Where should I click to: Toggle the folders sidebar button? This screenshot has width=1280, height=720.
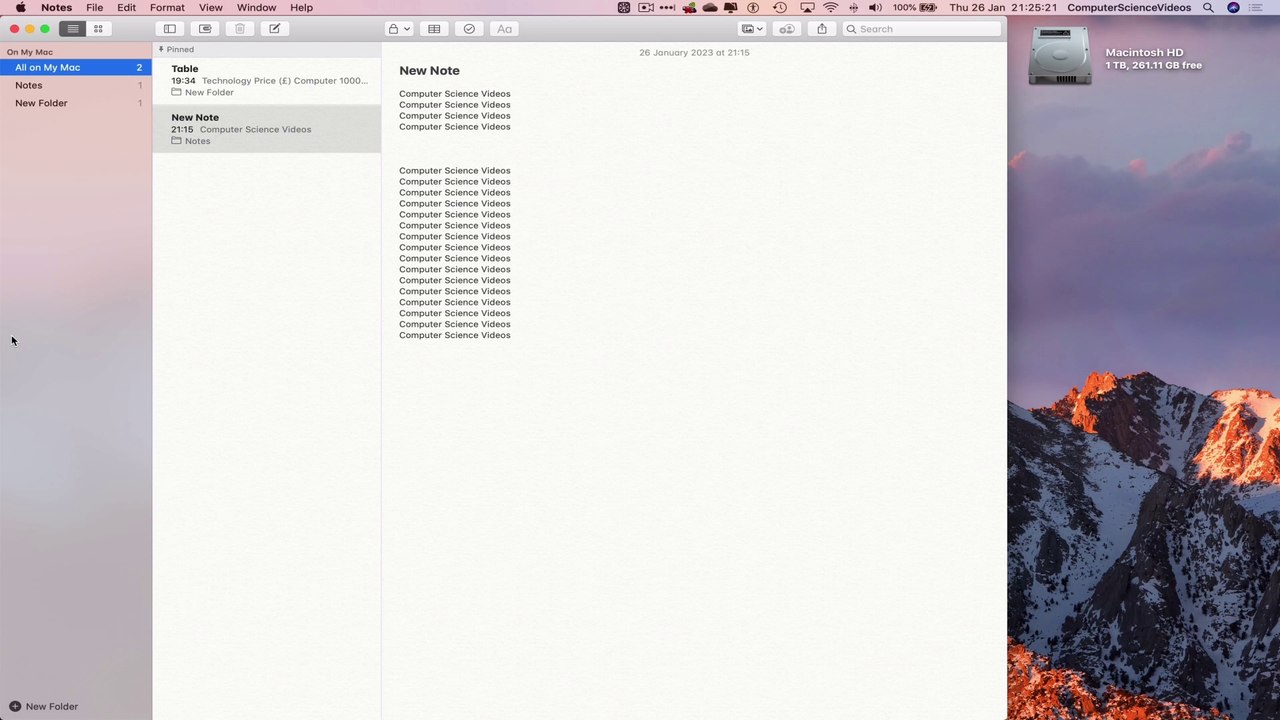click(x=170, y=29)
